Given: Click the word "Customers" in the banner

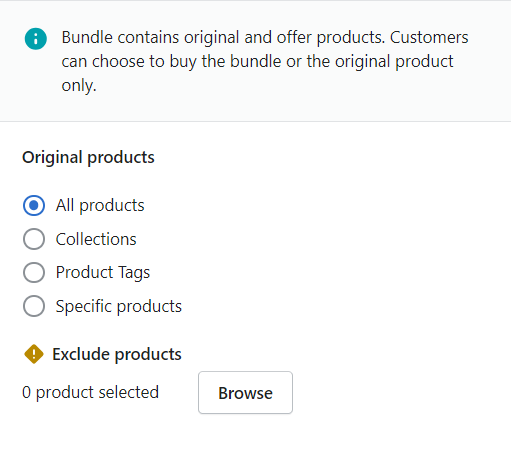Looking at the screenshot, I should (429, 37).
